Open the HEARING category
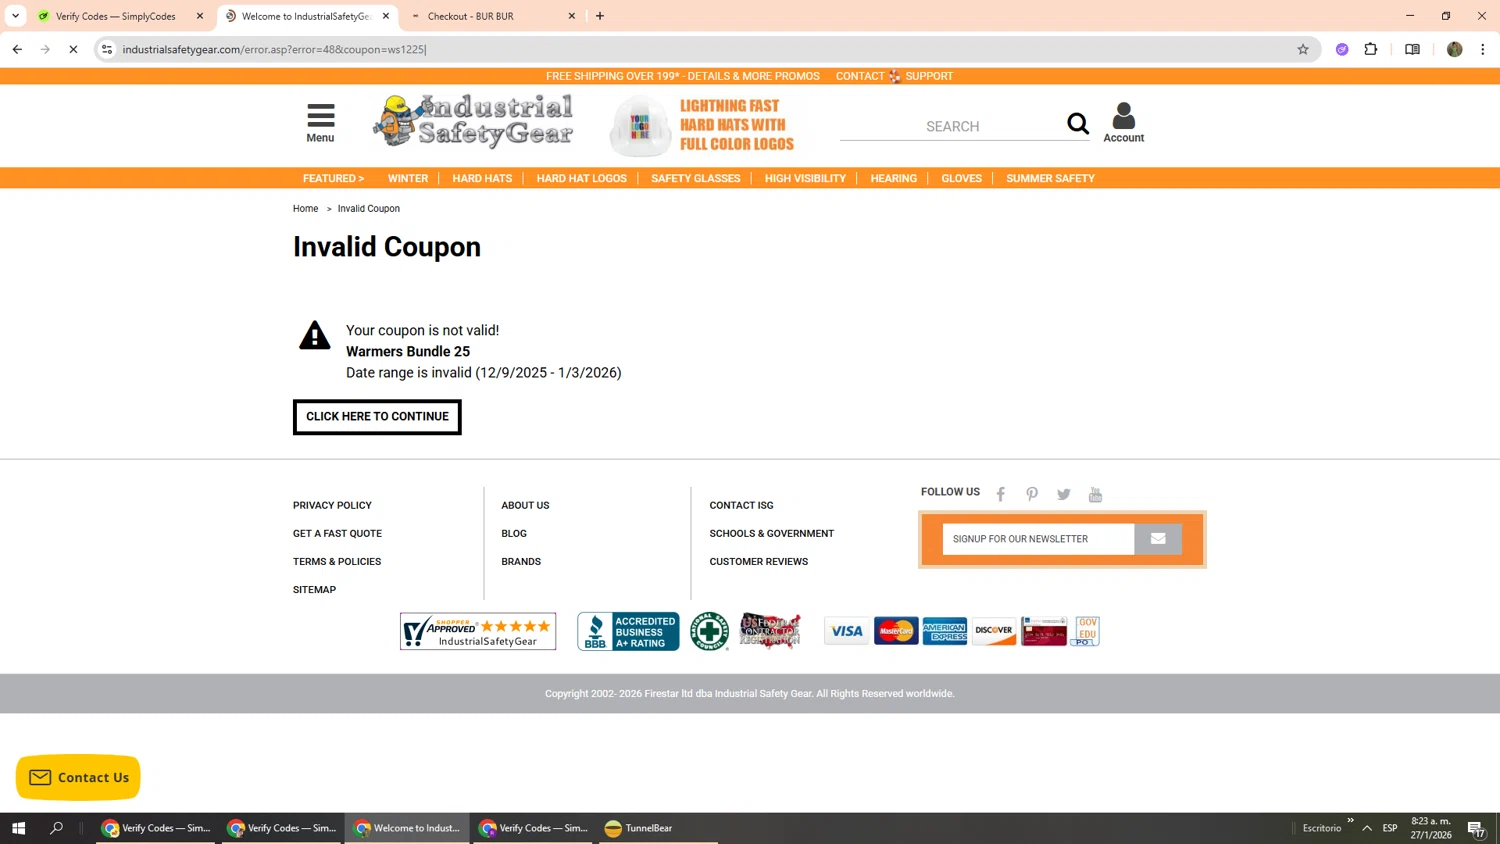The image size is (1500, 844). tap(893, 178)
